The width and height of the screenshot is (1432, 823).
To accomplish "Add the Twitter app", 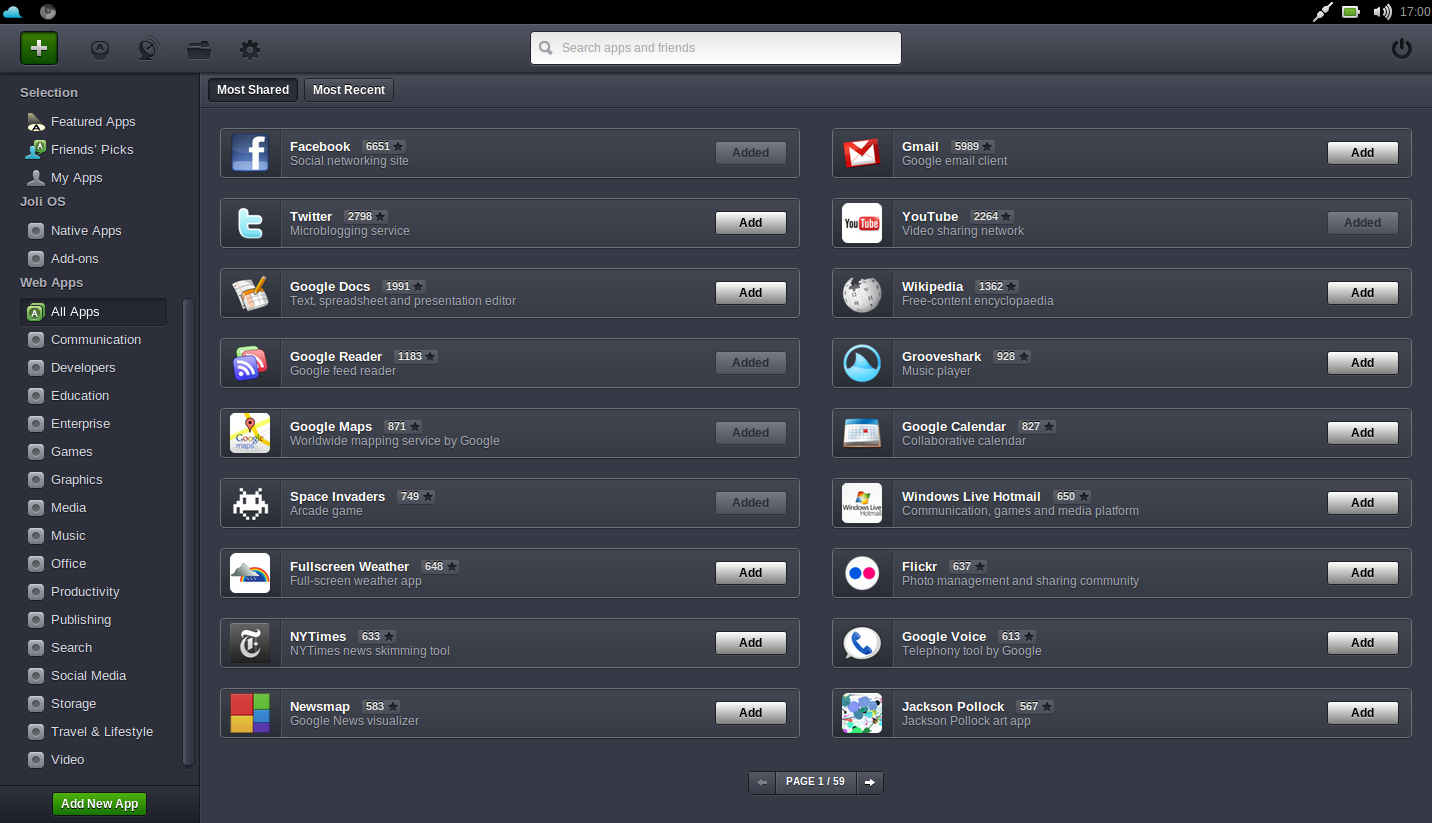I will pos(751,223).
